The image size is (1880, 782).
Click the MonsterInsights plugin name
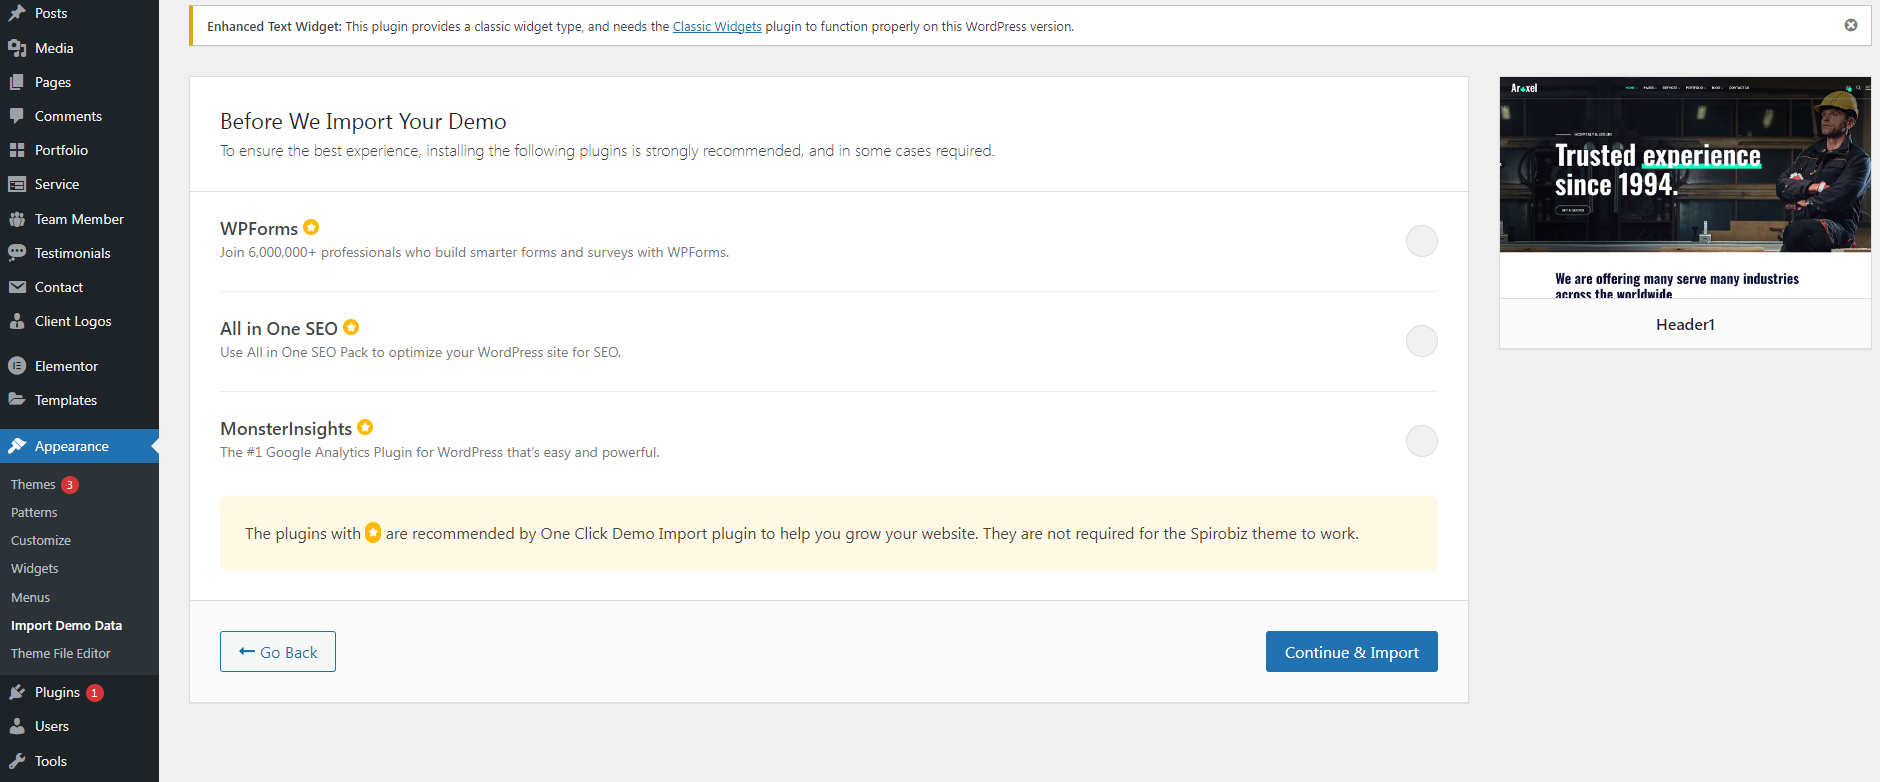pyautogui.click(x=286, y=429)
